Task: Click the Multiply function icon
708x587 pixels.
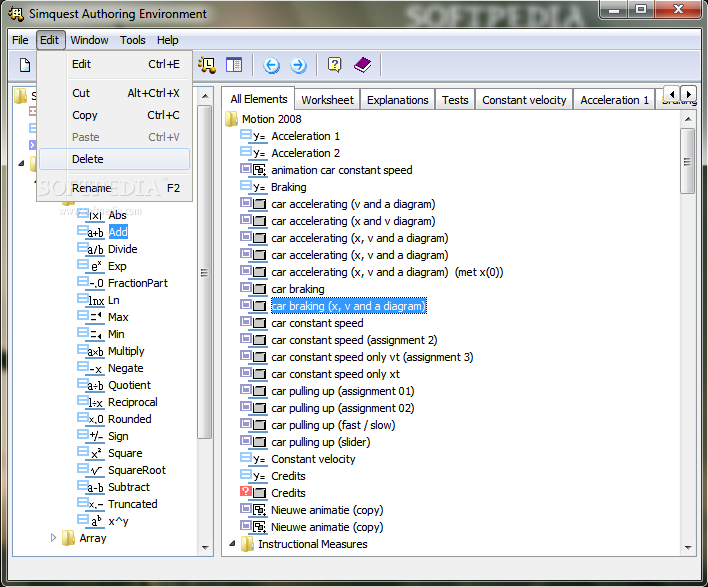Action: (x=90, y=351)
